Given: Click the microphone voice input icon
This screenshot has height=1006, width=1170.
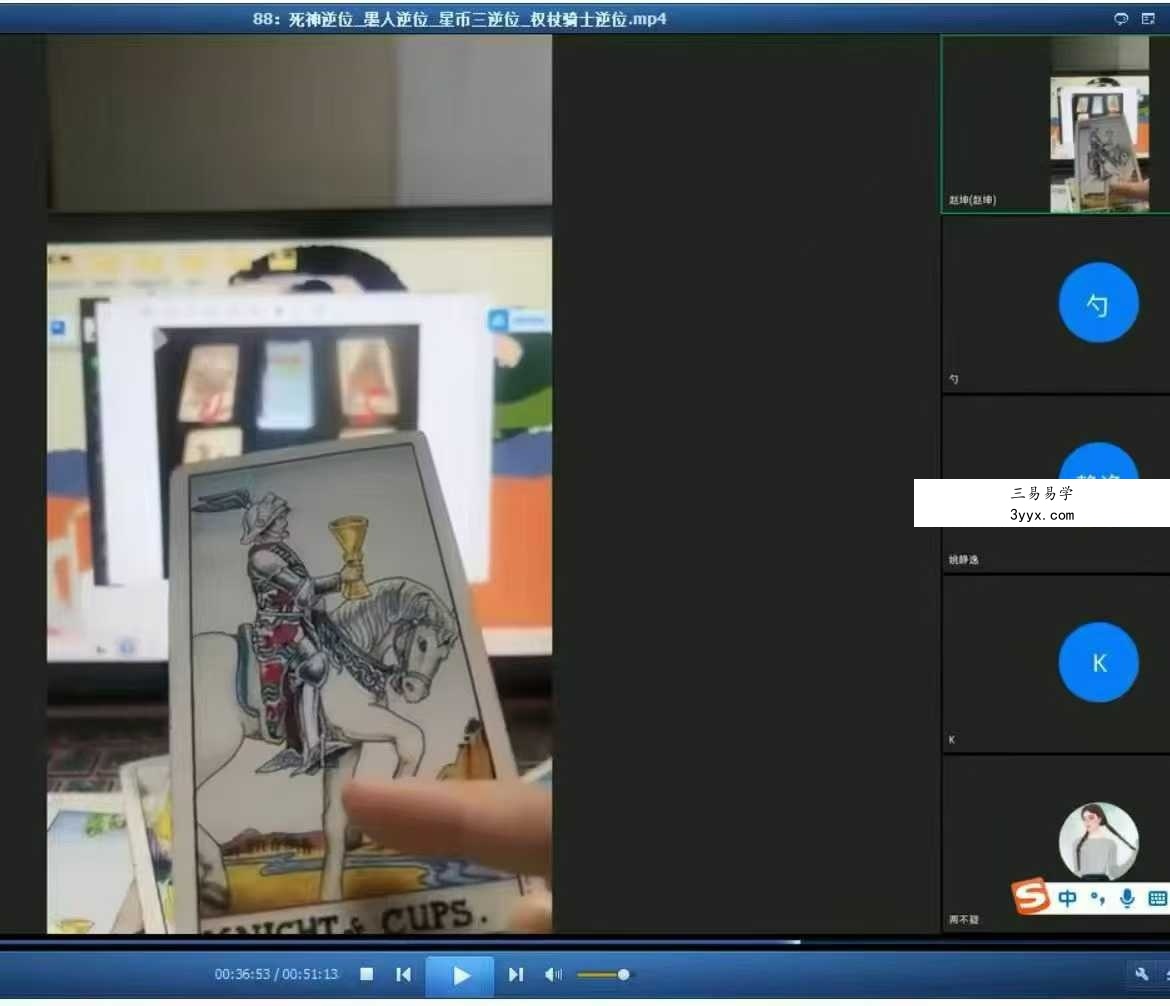Looking at the screenshot, I should (x=1127, y=899).
